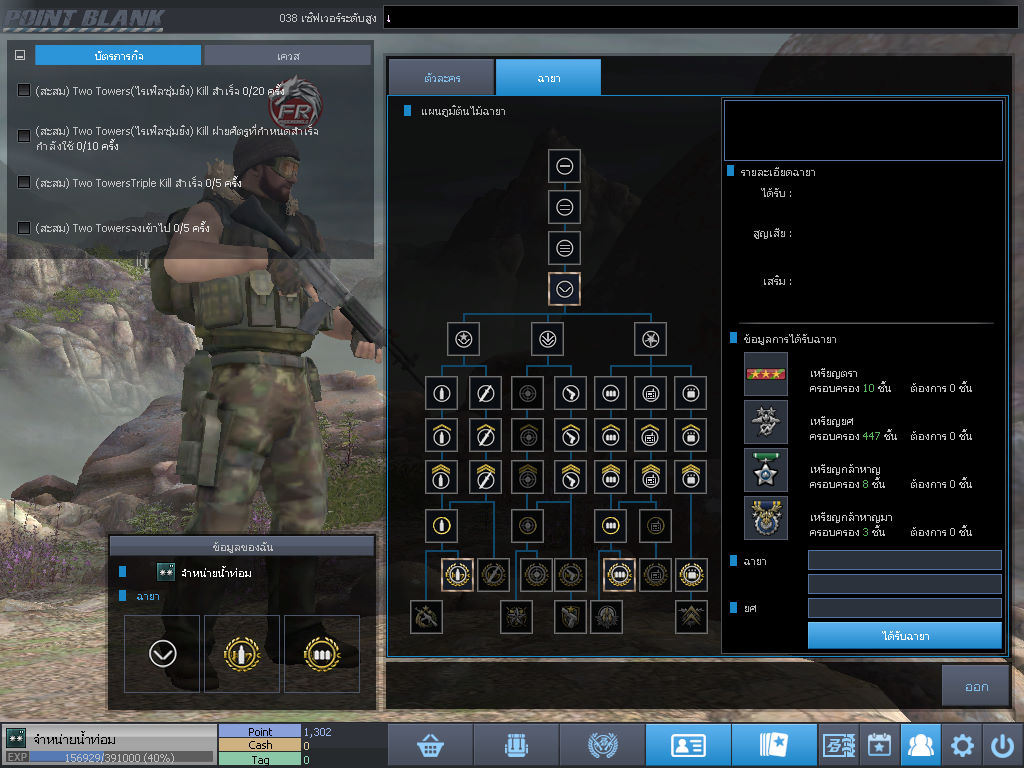Select the rifle emblem bottom-row title icon
Image resolution: width=1024 pixels, height=768 pixels.
tap(426, 616)
